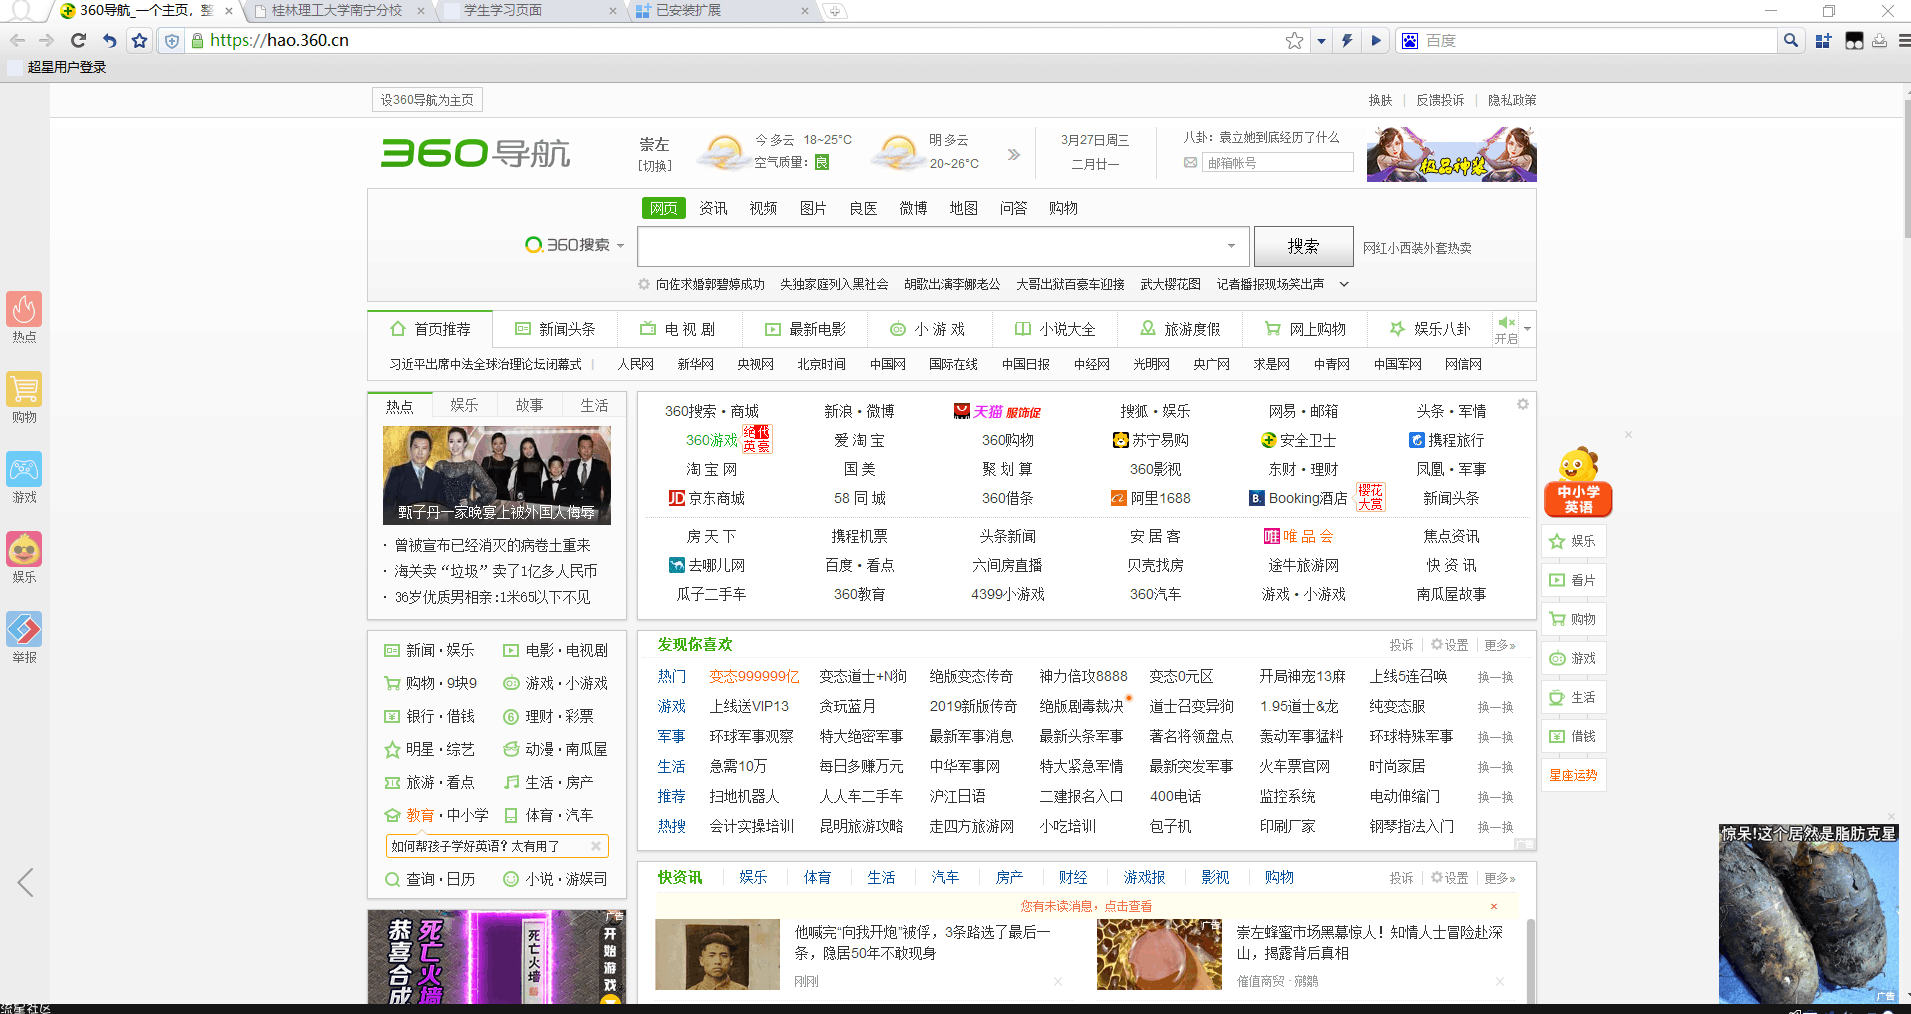
Task: Expand the hot search words chevron
Action: [x=1344, y=284]
